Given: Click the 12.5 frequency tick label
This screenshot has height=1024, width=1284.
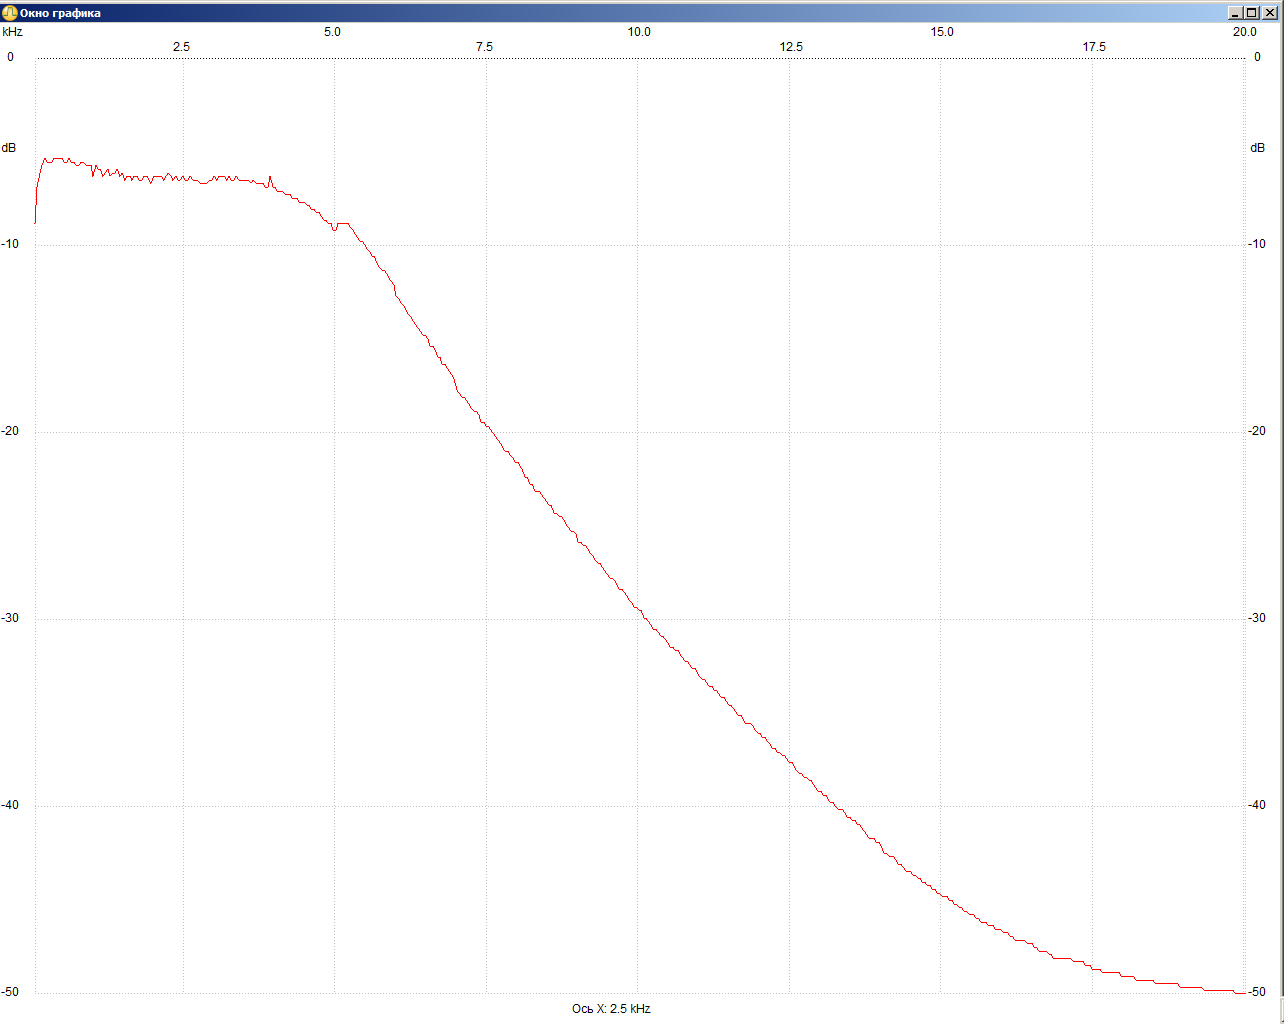Looking at the screenshot, I should coord(791,47).
